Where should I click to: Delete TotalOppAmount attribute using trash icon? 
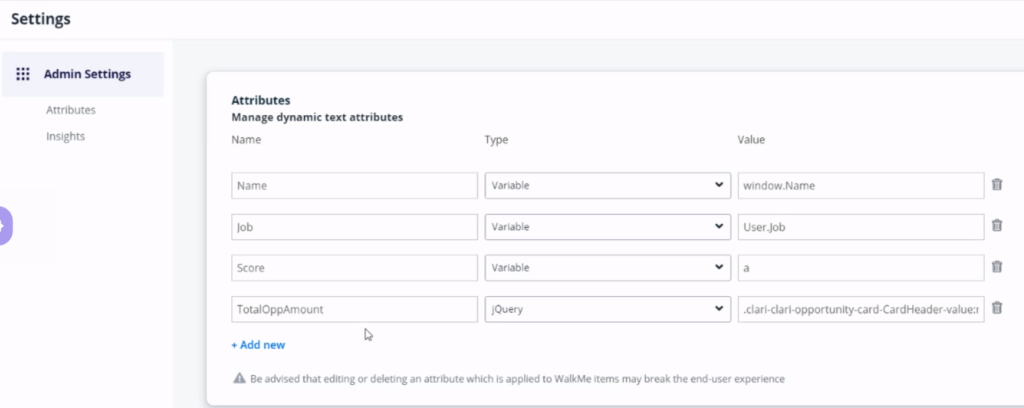[996, 309]
